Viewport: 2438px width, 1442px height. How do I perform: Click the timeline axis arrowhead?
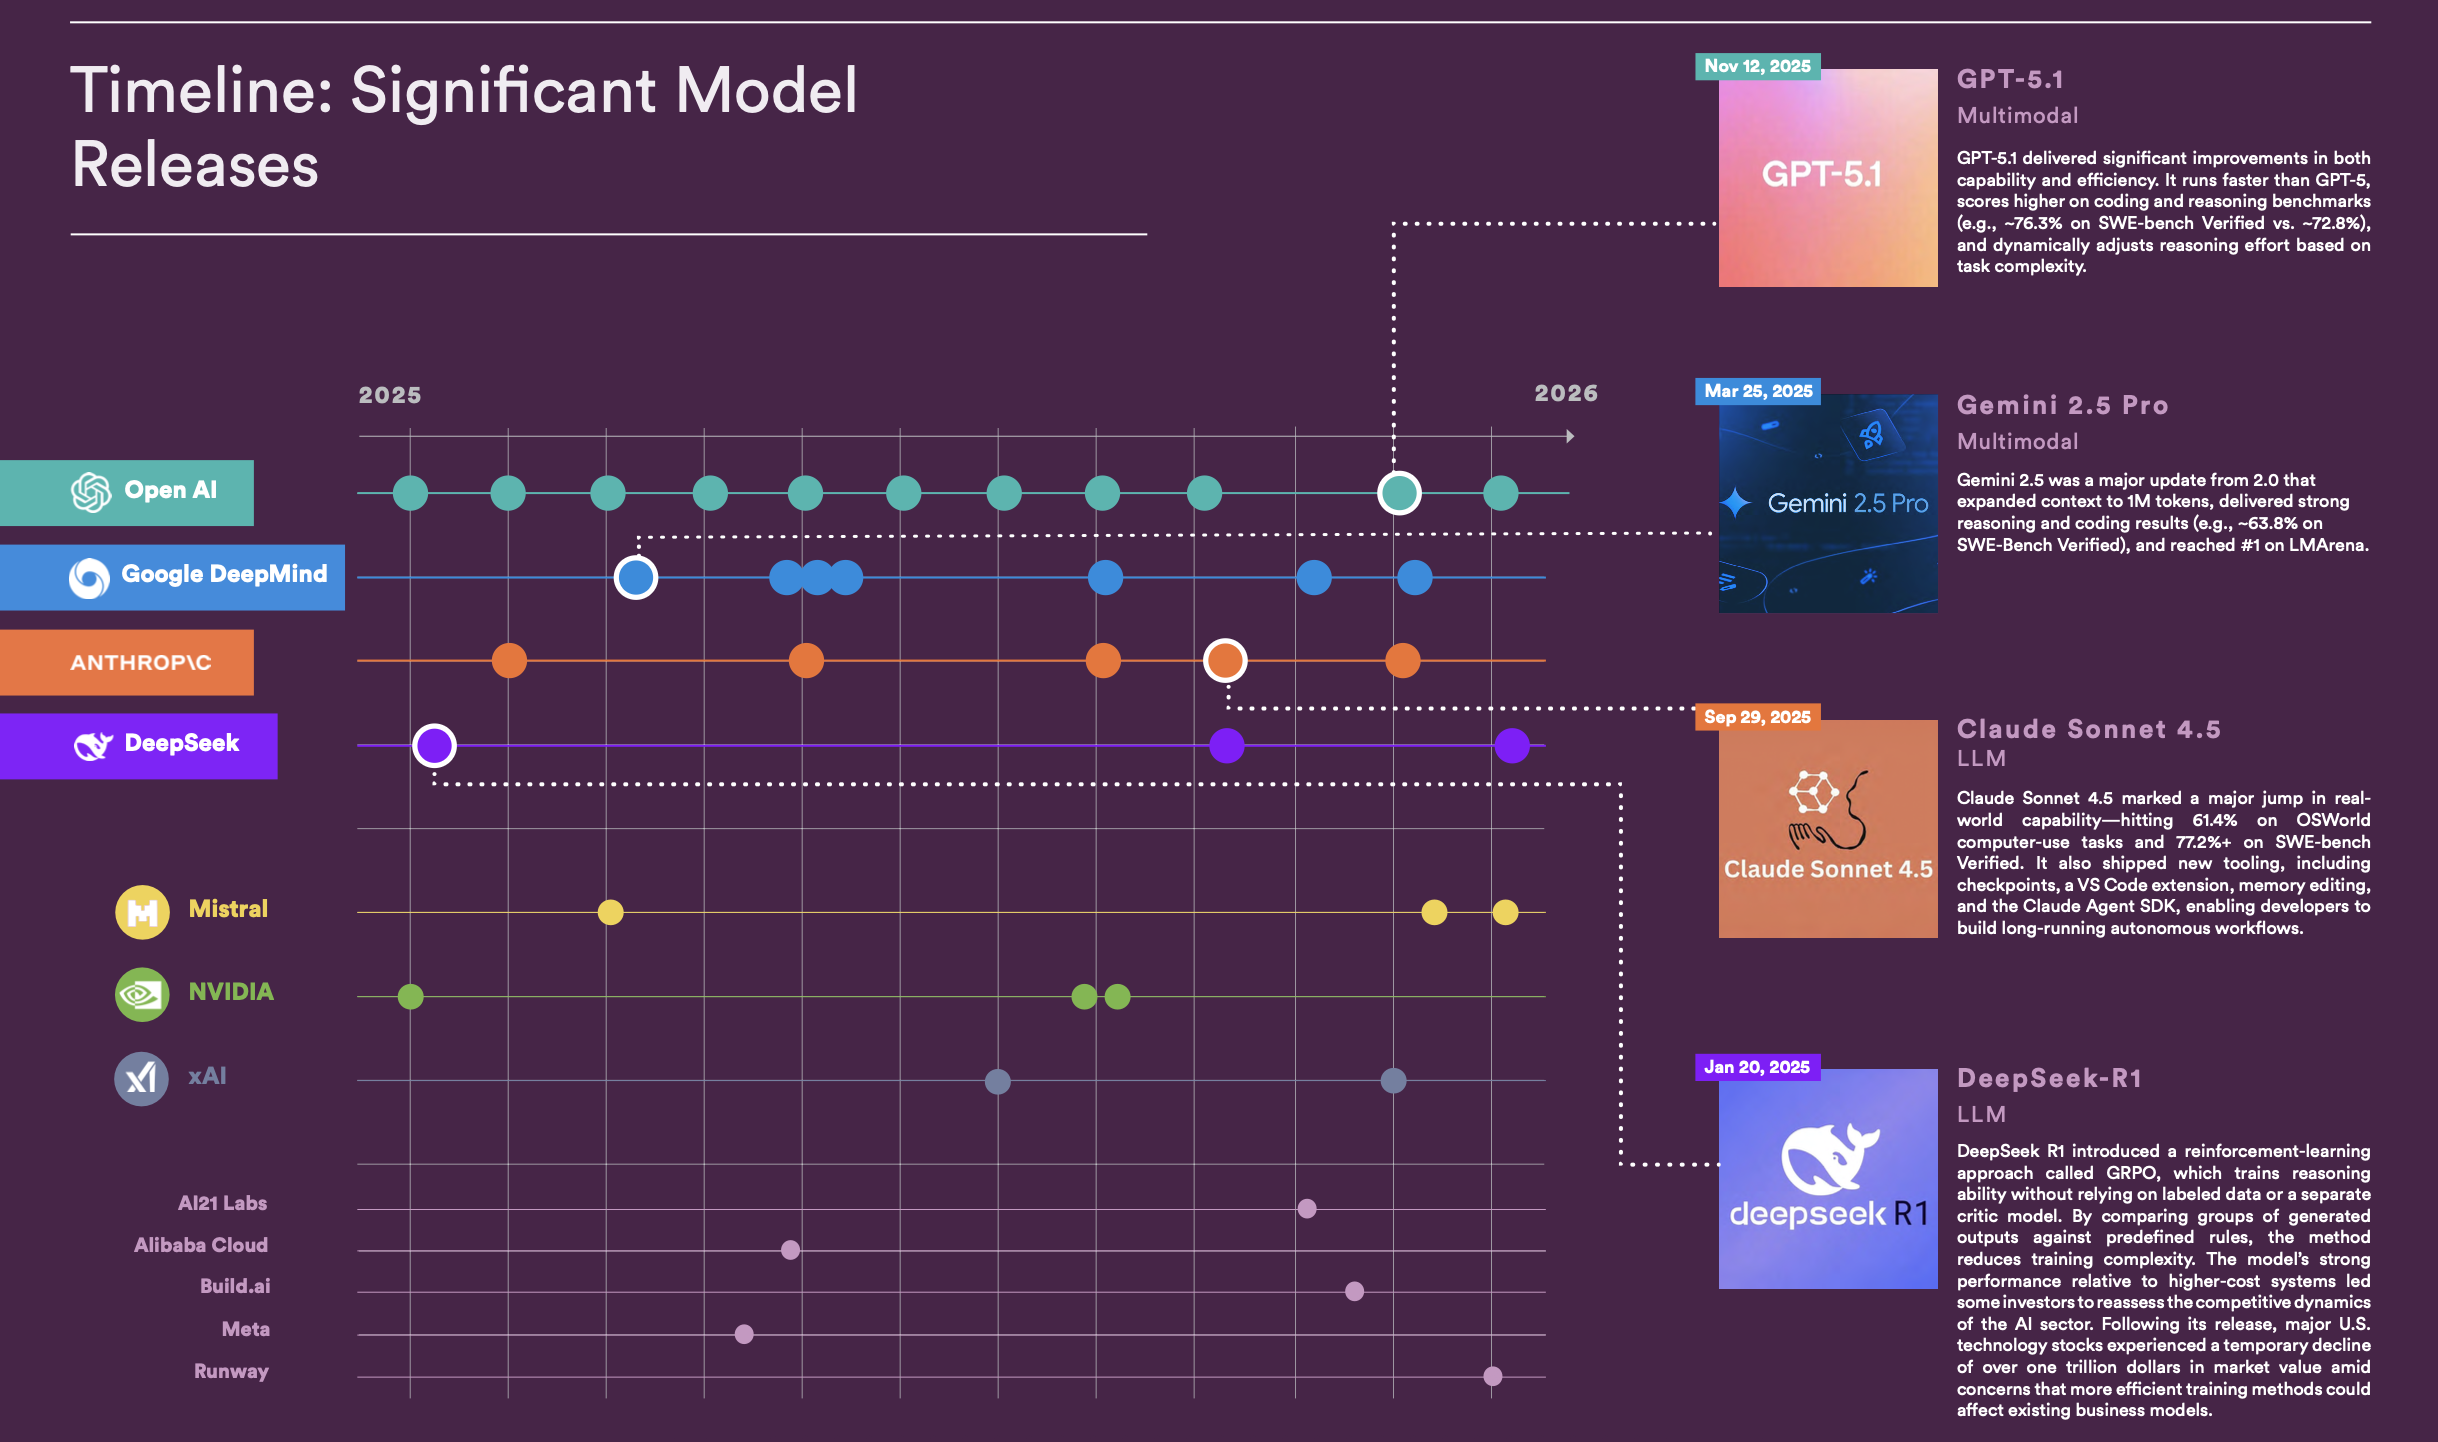point(1570,436)
